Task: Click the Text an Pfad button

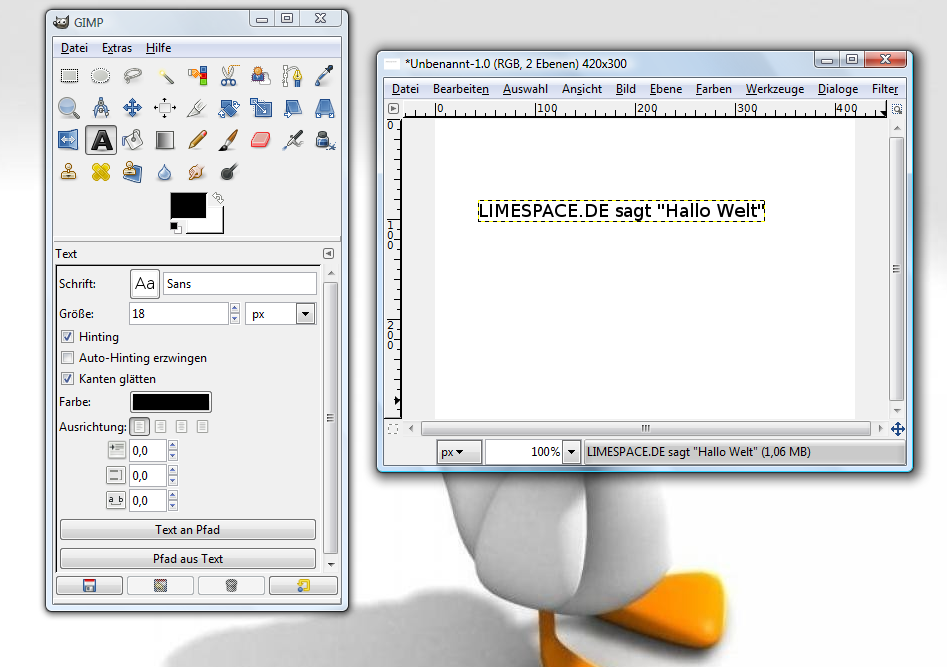Action: click(x=188, y=530)
